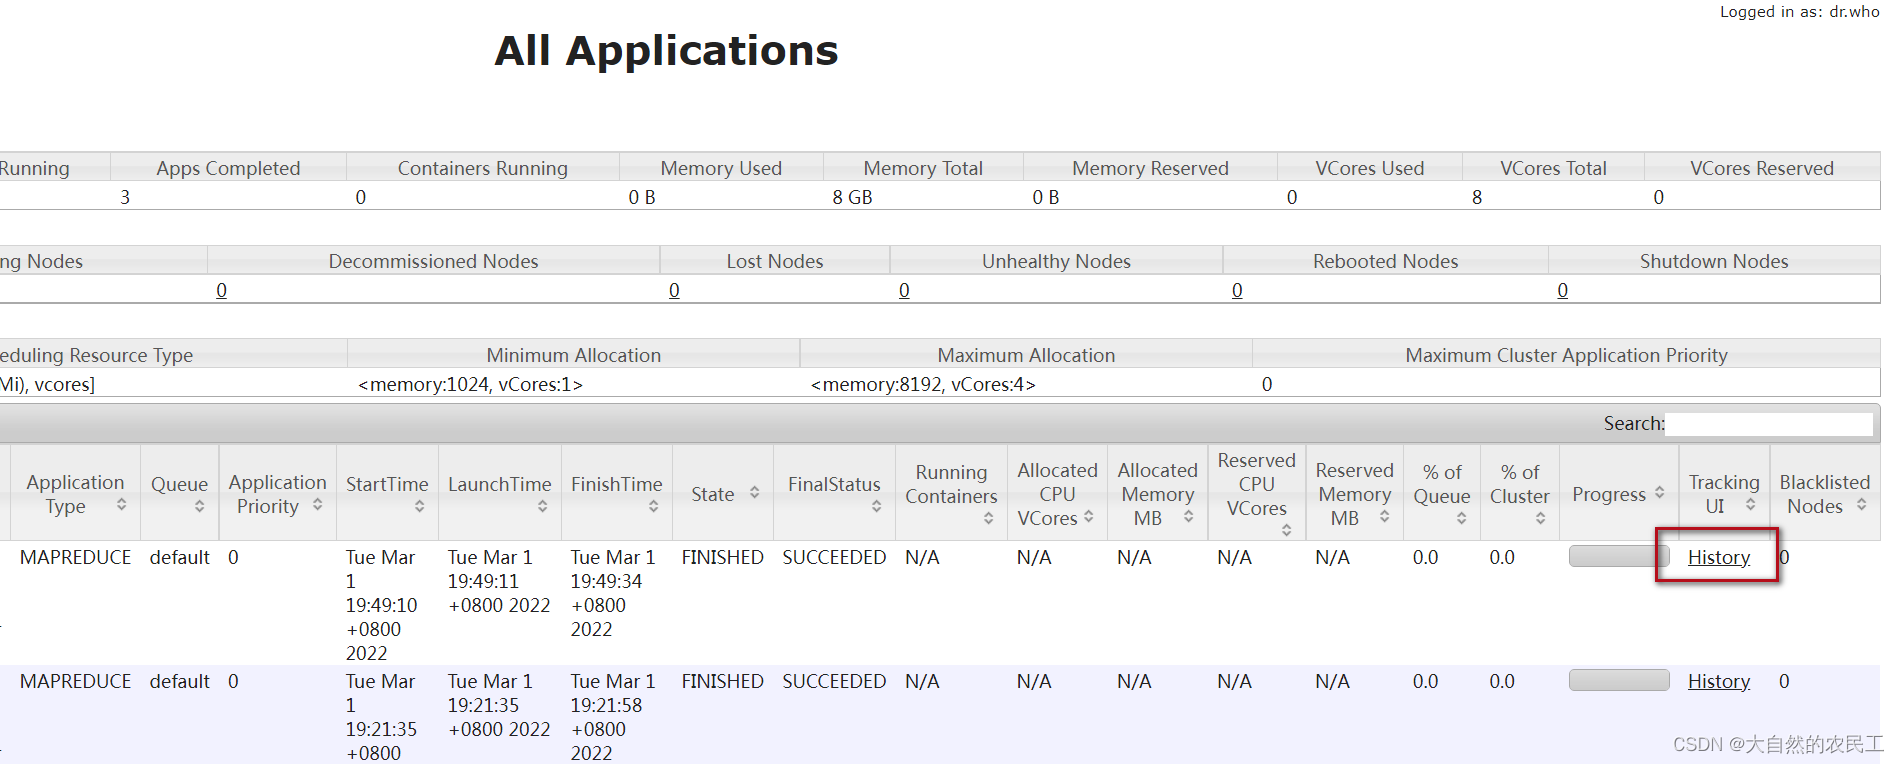Sort by Allocated Memory MB arrows
This screenshot has height=764, width=1899.
(1189, 517)
